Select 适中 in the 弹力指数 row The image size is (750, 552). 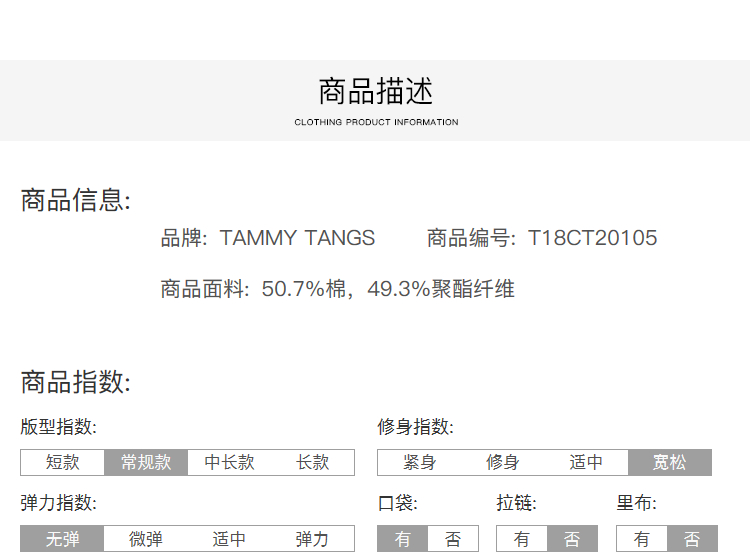tap(229, 539)
